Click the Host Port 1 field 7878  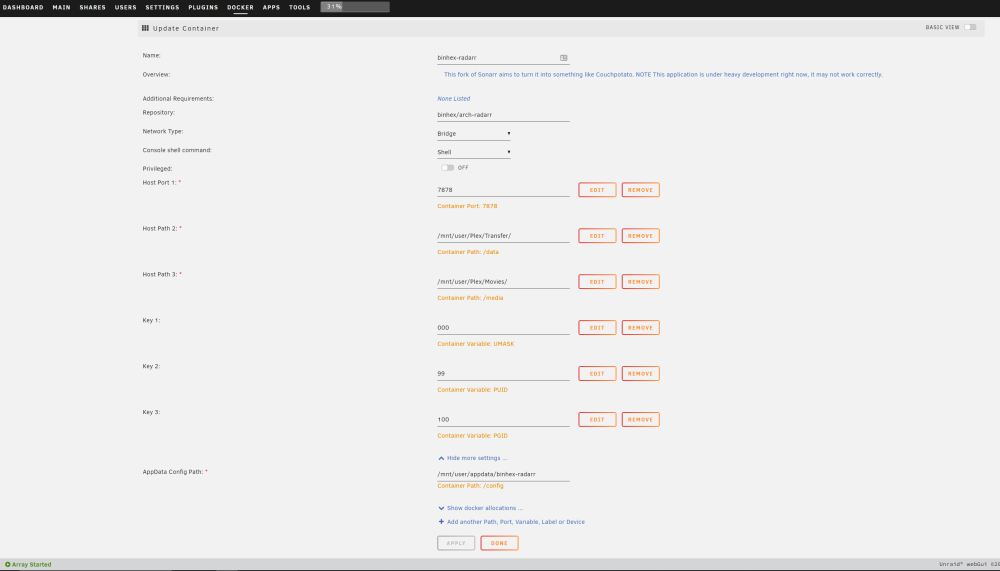tap(503, 190)
